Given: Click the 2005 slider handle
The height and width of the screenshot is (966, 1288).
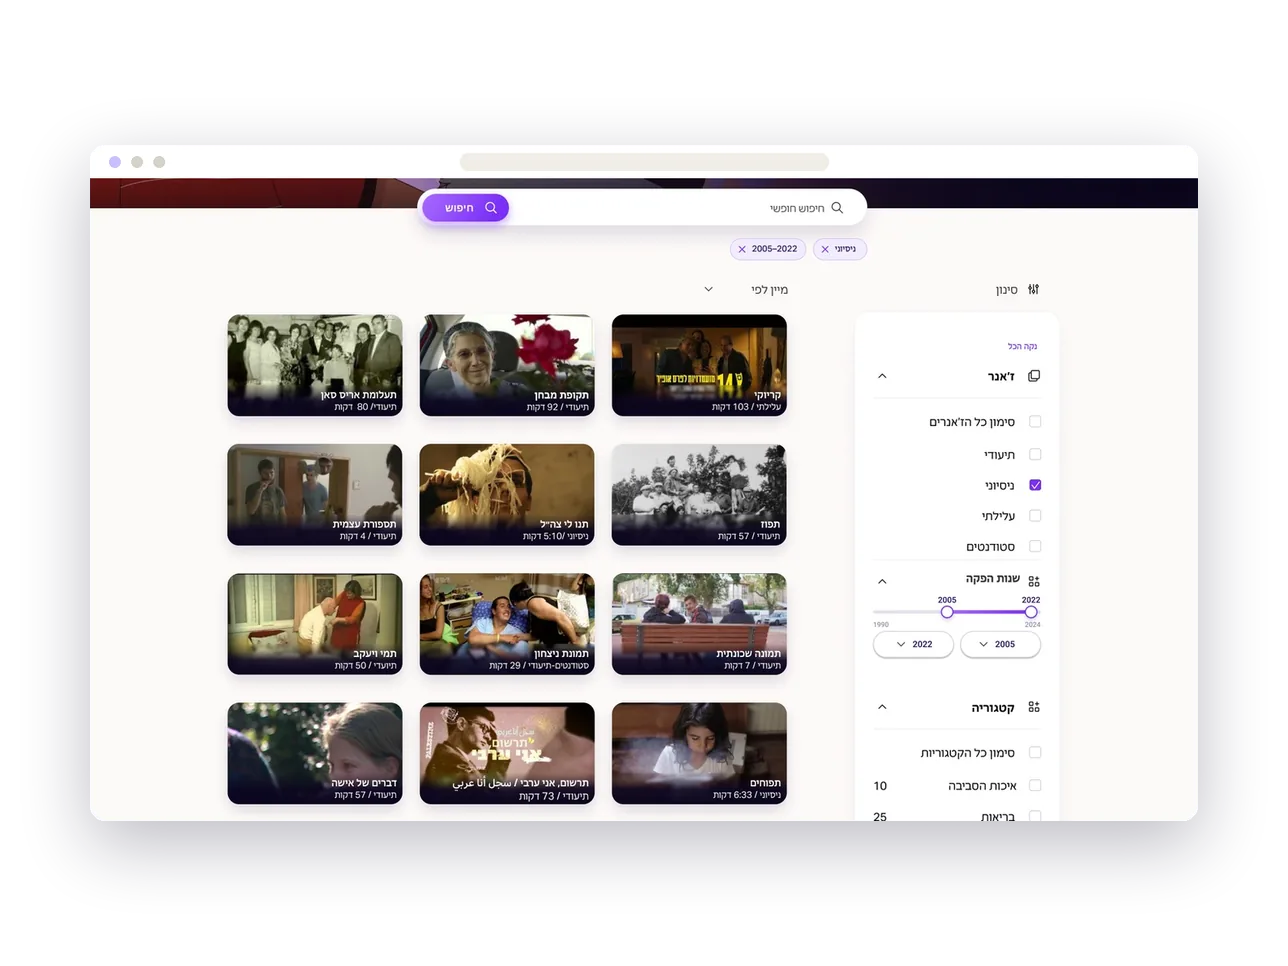Looking at the screenshot, I should [x=947, y=612].
